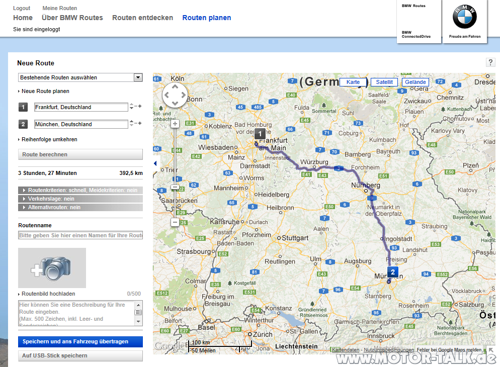The width and height of the screenshot is (500, 367).
Task: Switch map view to Gelände
Action: tap(415, 82)
